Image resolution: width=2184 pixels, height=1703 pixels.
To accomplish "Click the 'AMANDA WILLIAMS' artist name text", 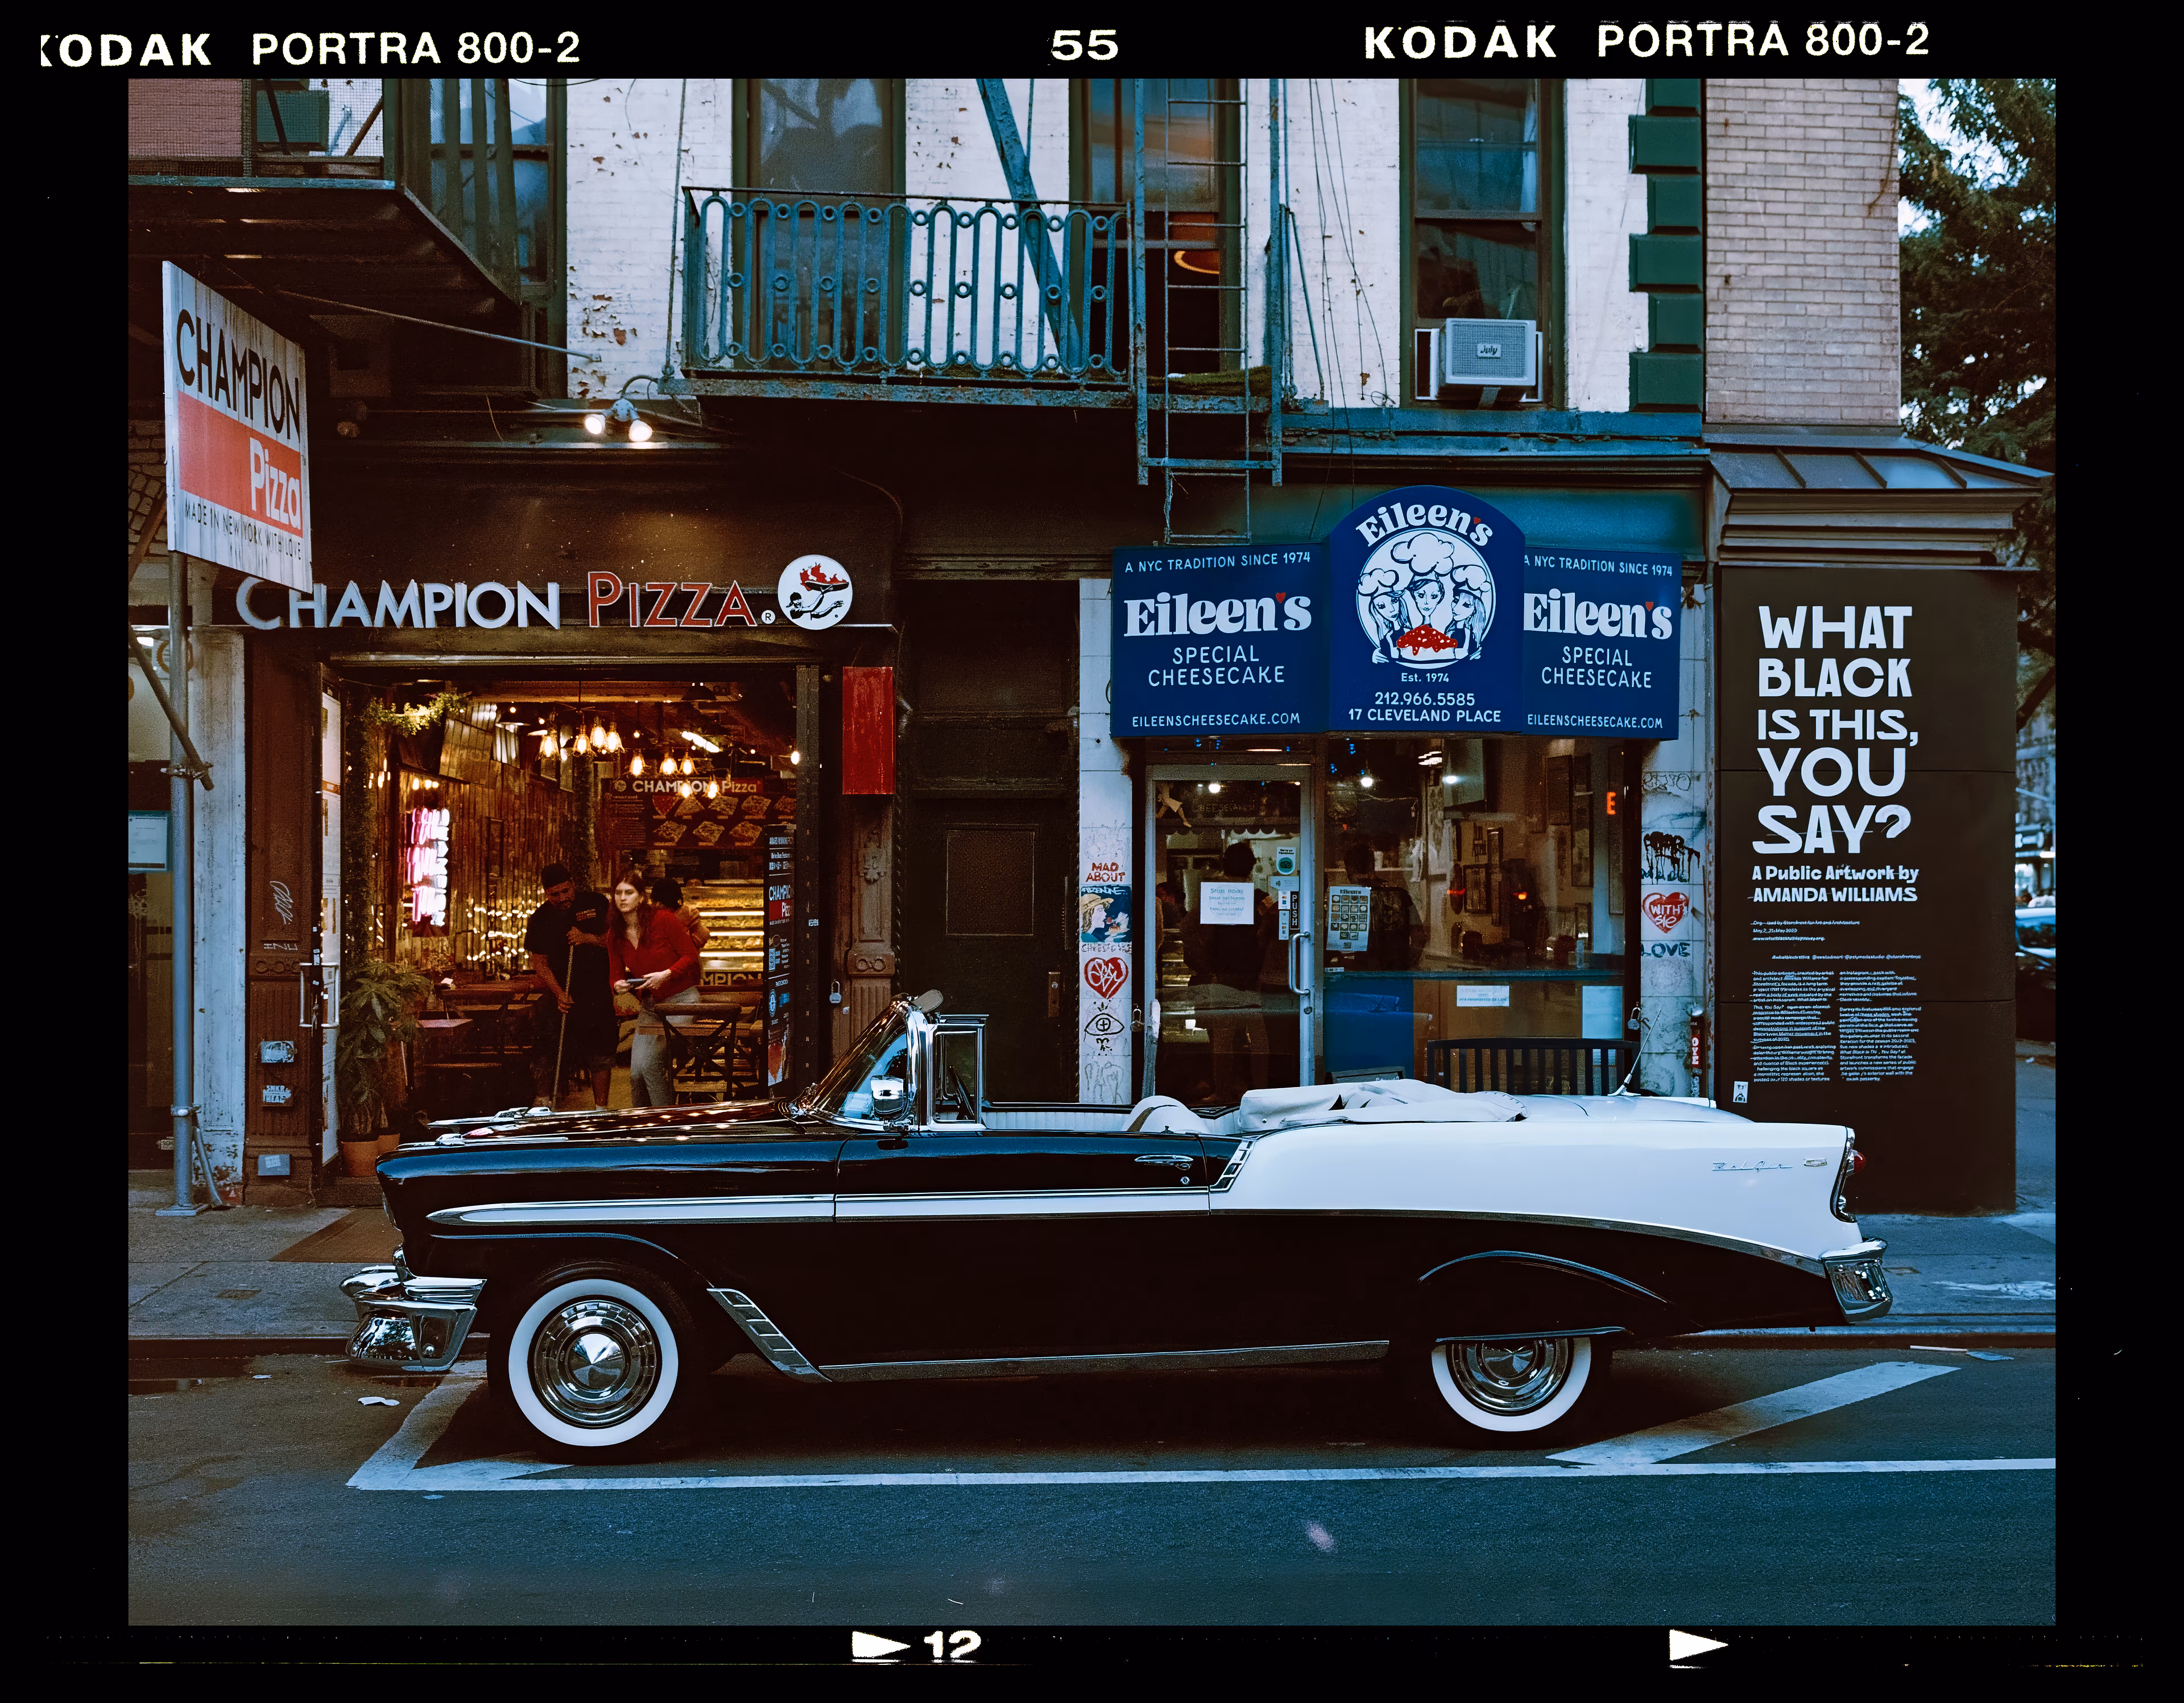I will (x=1835, y=895).
